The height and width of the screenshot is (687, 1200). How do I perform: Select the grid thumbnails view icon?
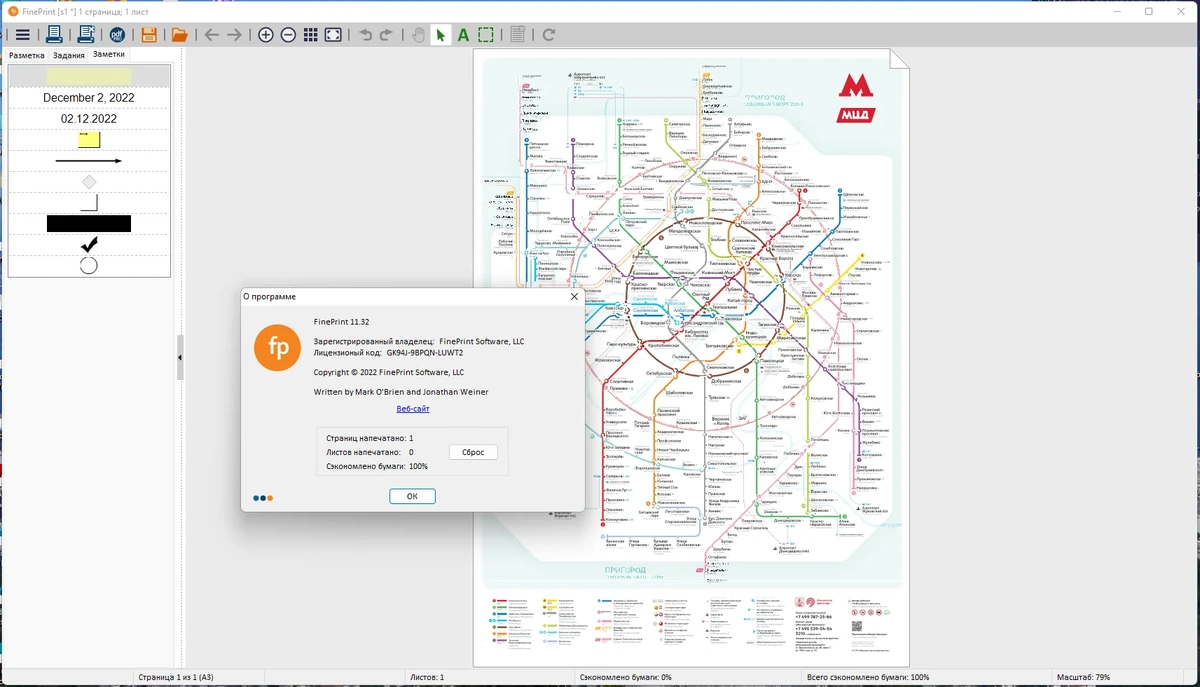click(x=311, y=35)
